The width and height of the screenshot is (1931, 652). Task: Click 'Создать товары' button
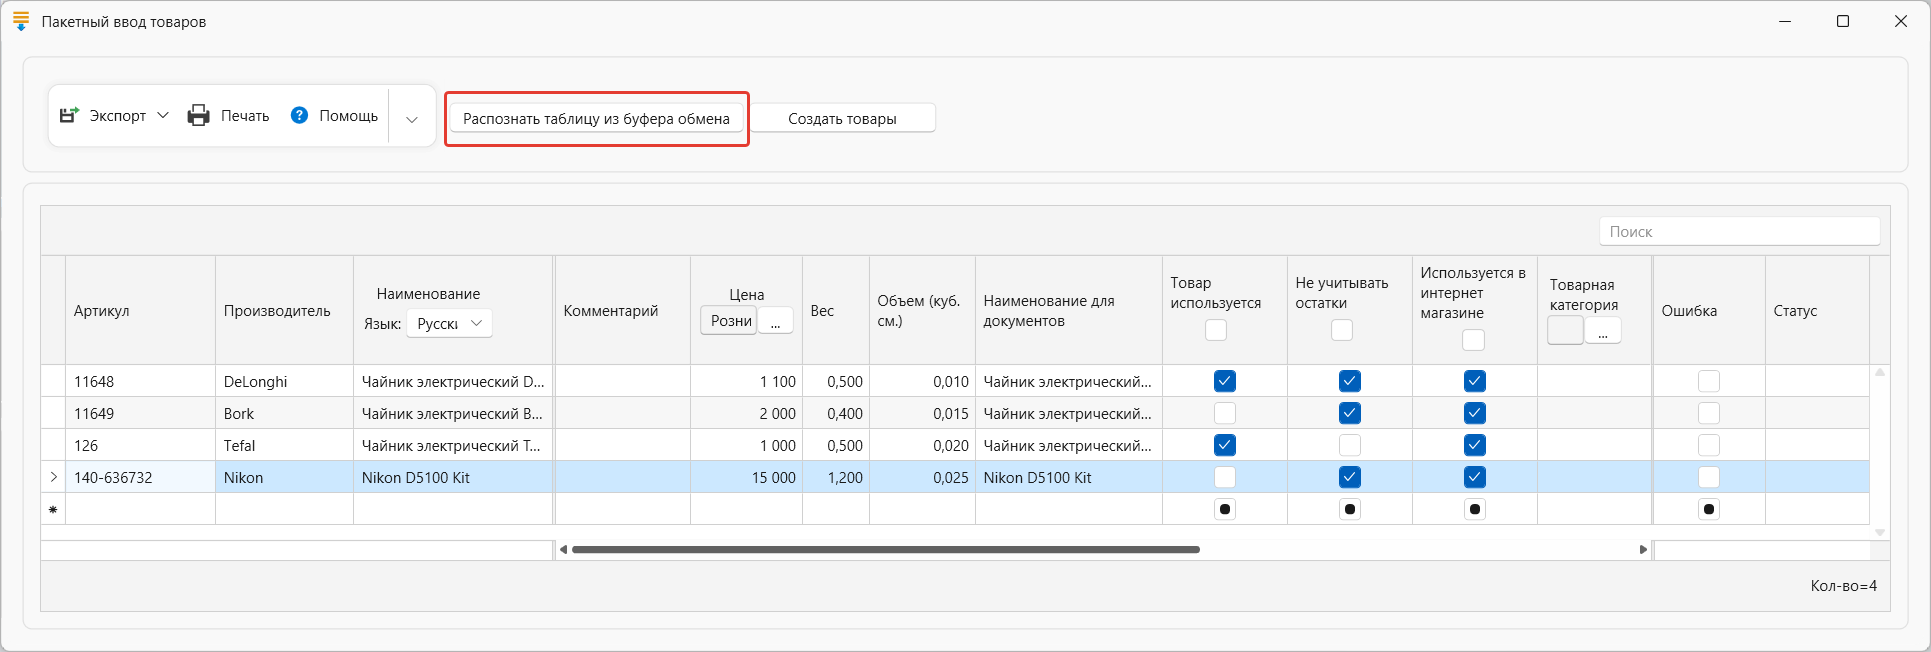point(842,119)
